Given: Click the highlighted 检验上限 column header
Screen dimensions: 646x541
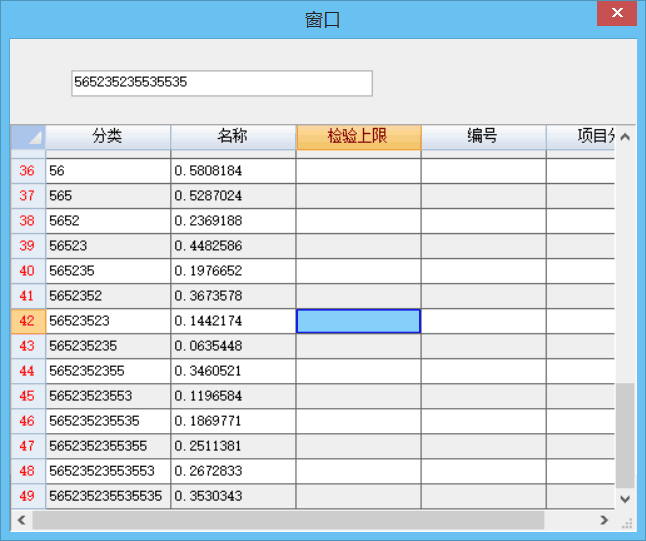Looking at the screenshot, I should point(358,137).
